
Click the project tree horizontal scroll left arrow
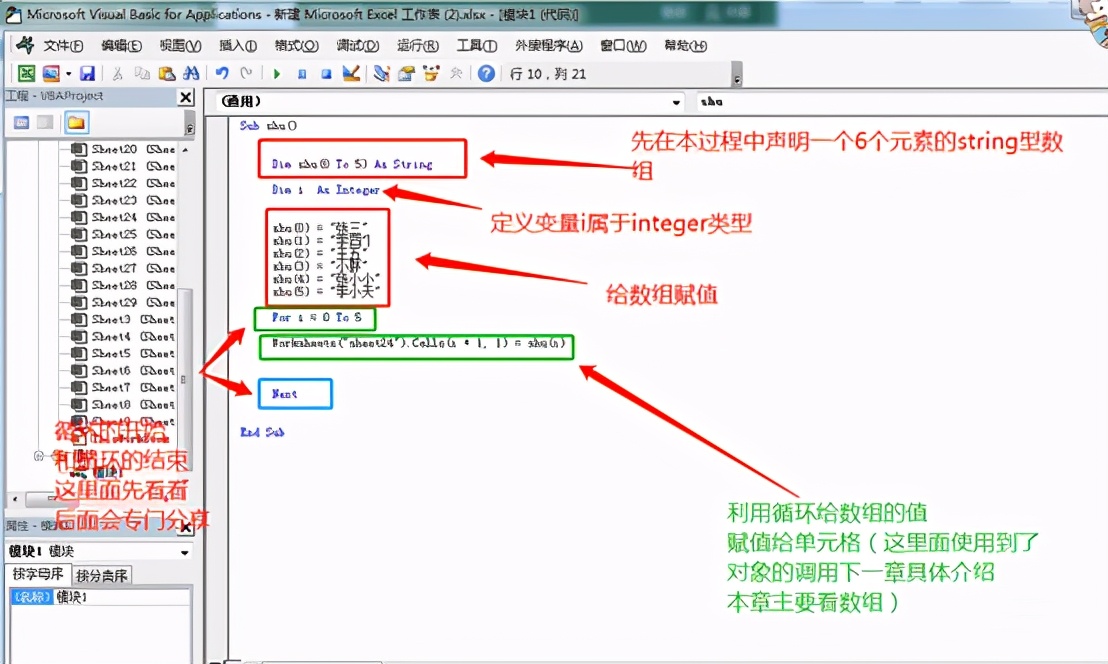tap(15, 499)
